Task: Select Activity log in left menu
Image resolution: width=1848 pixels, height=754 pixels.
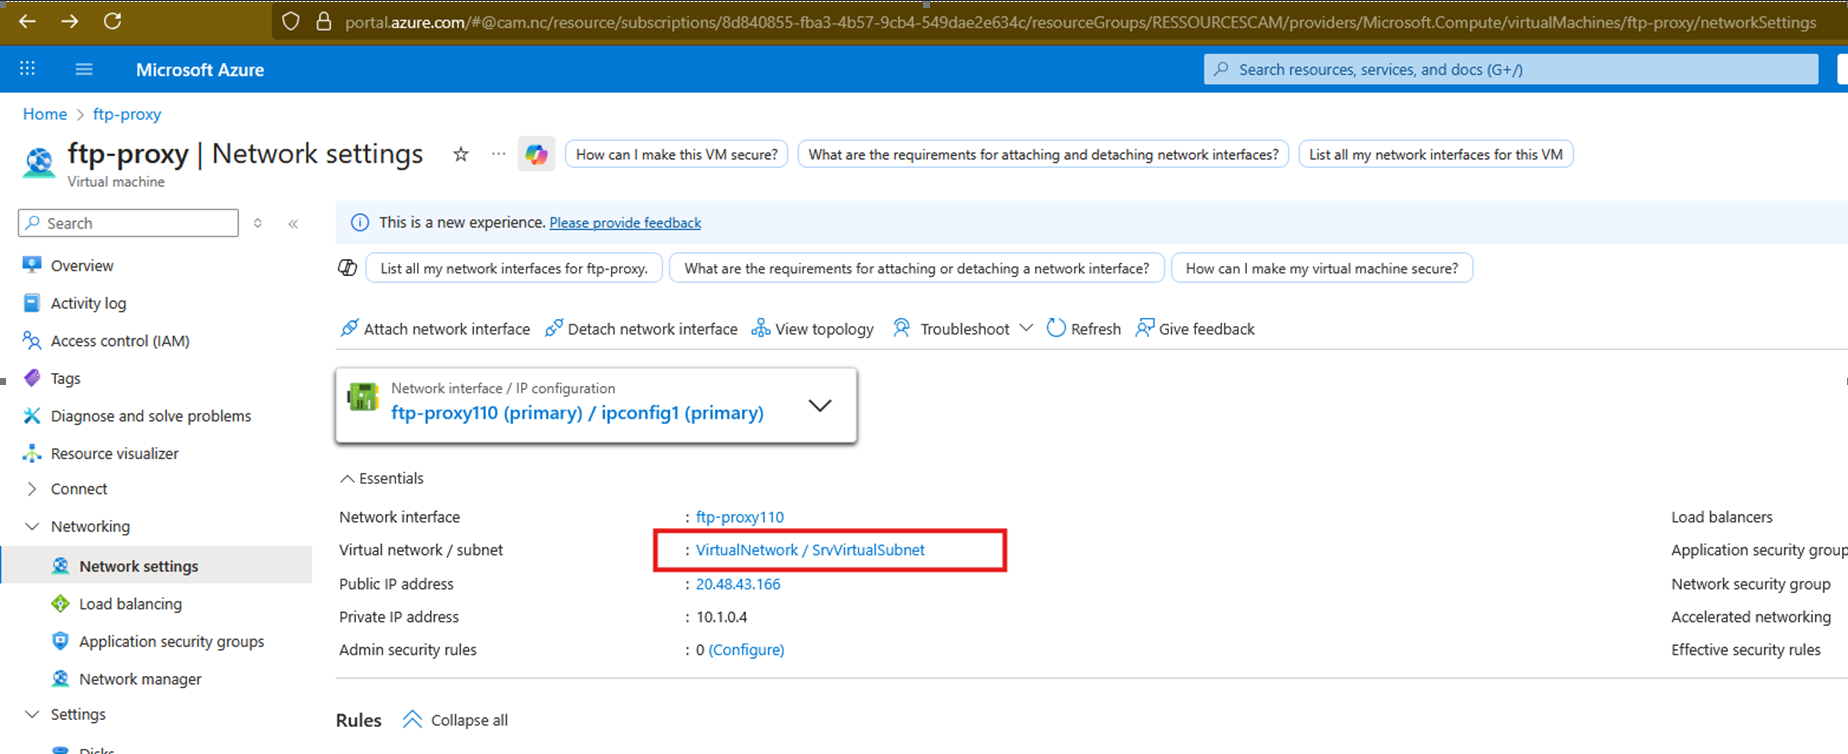Action: tap(88, 303)
